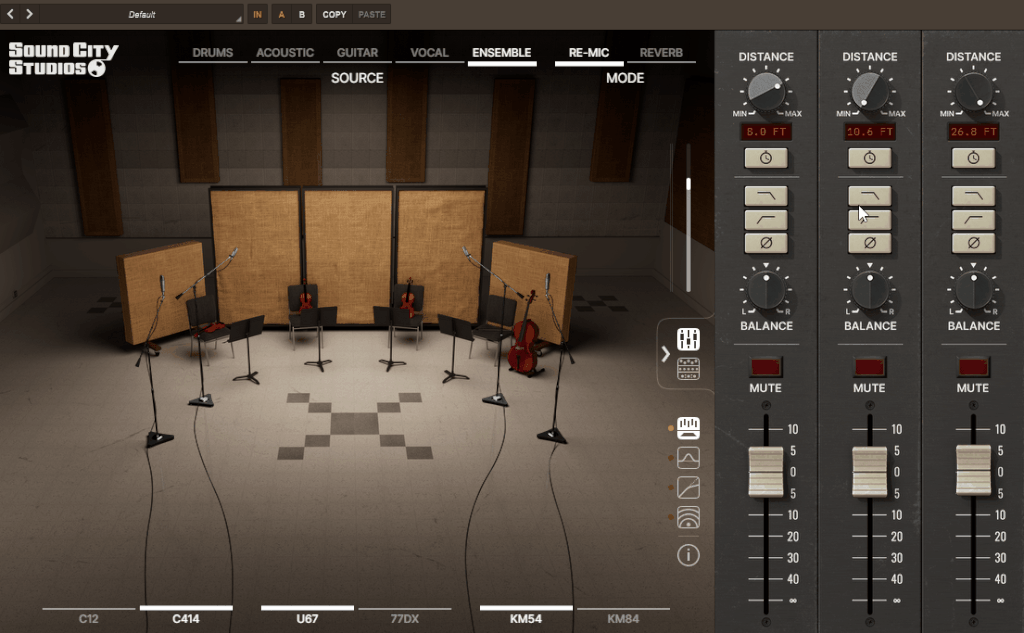Go to the next preset arrow
This screenshot has width=1024, height=633.
29,14
